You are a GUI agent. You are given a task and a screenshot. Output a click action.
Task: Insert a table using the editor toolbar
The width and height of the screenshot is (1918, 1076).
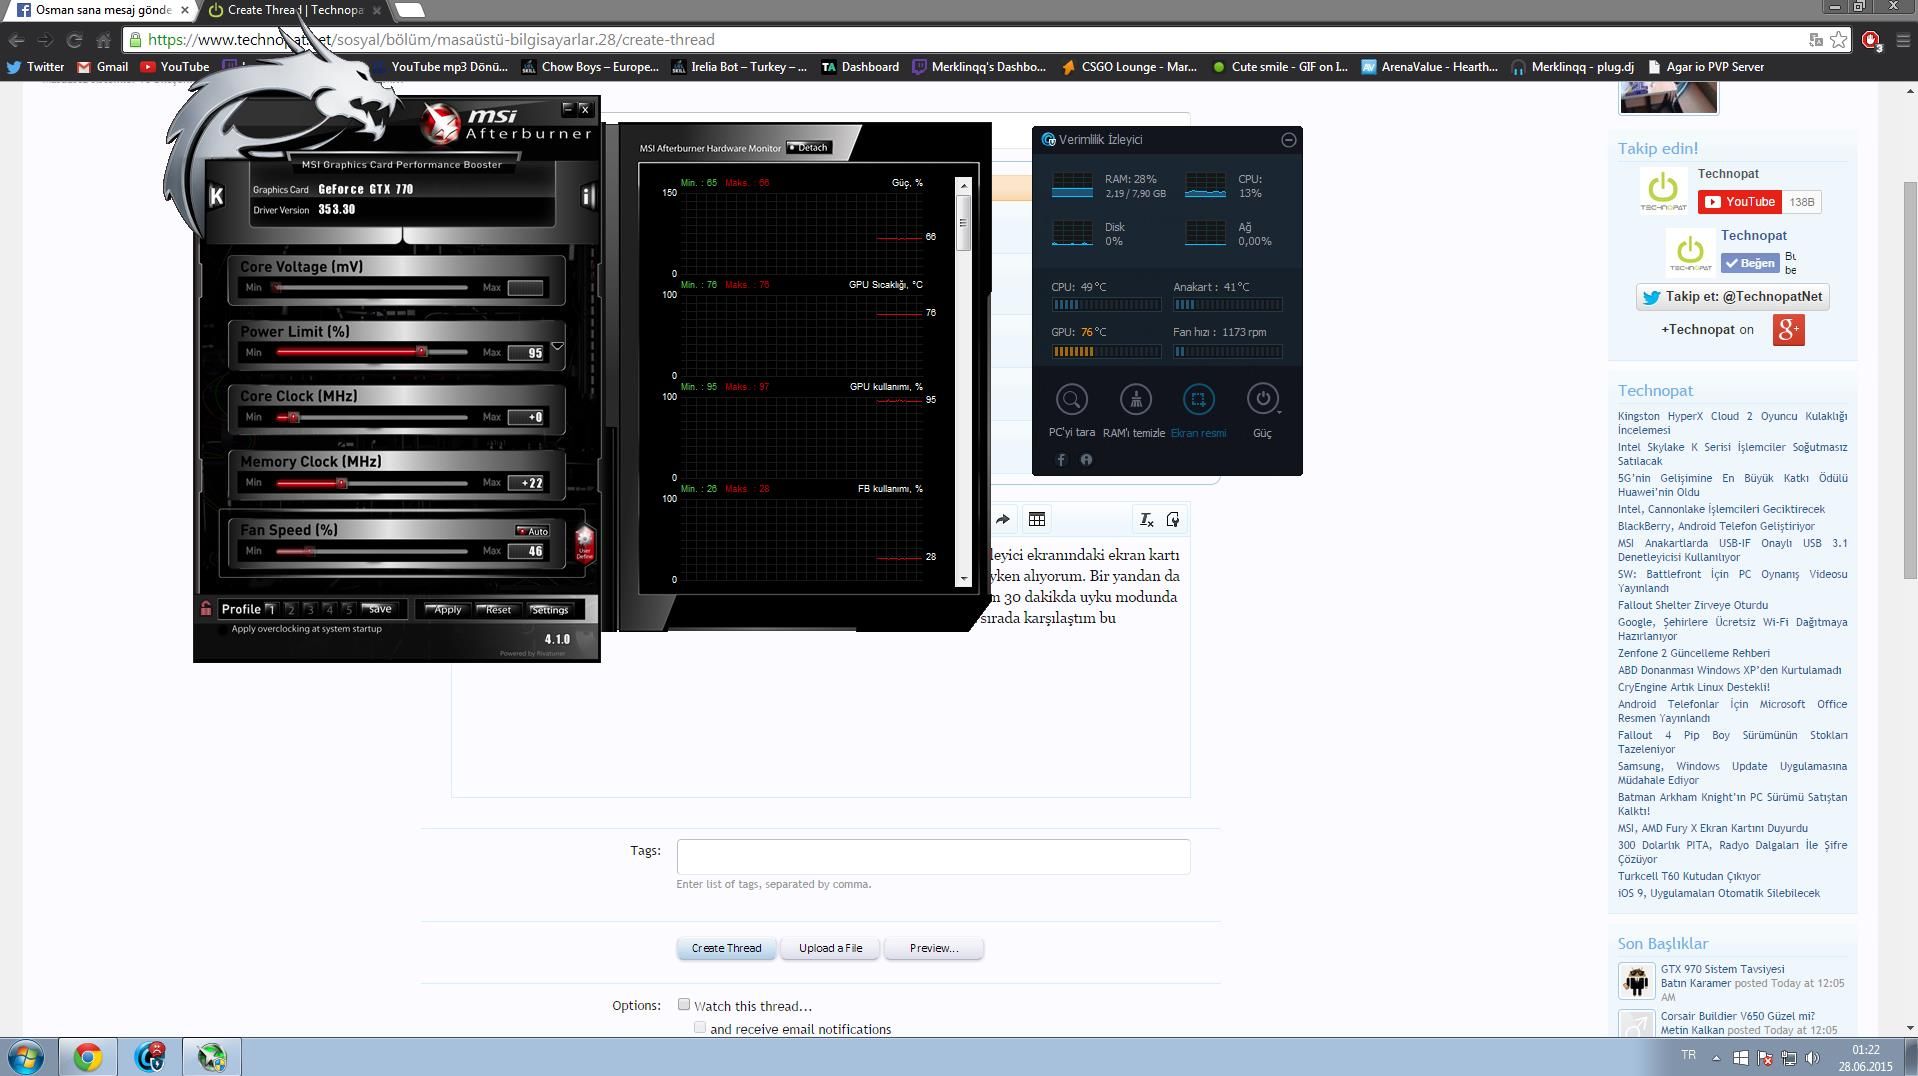[1037, 519]
